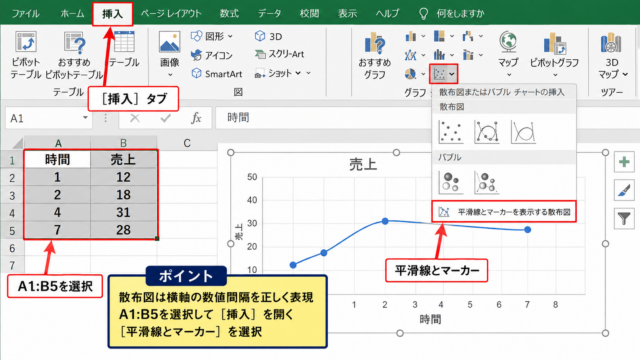Click the Chart Styles brush button

click(x=624, y=190)
